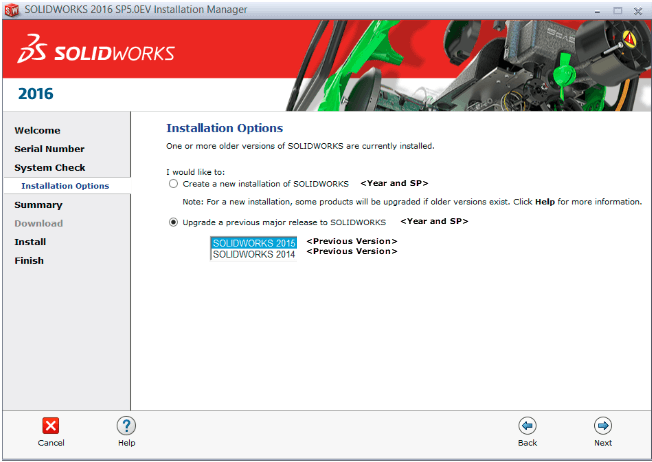Image resolution: width=652 pixels, height=462 pixels.
Task: Click the 'I would like to:' label
Action: [195, 172]
